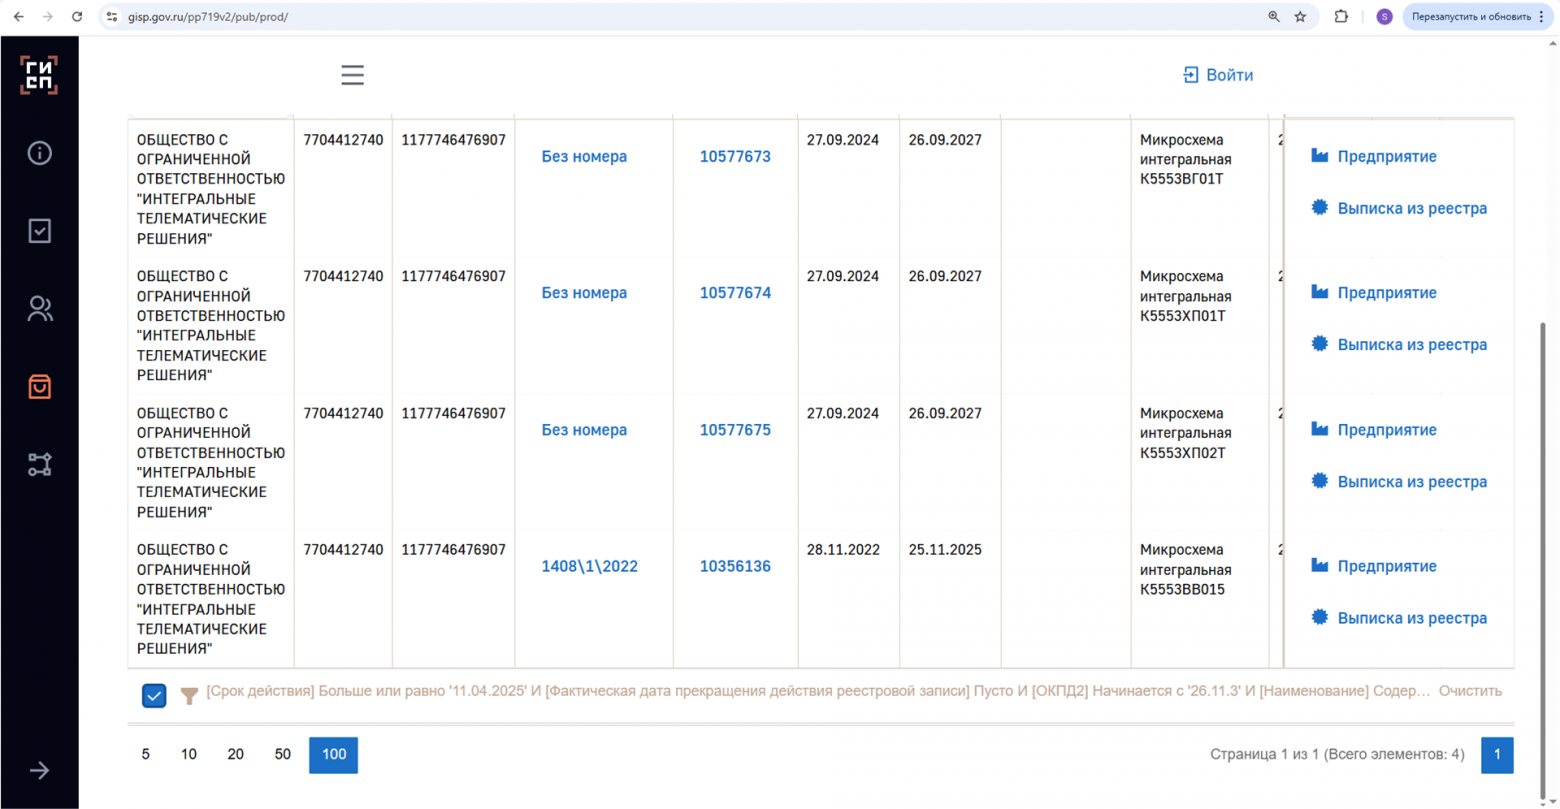Go to page 1 in the pager
This screenshot has width=1560, height=809.
click(1497, 754)
